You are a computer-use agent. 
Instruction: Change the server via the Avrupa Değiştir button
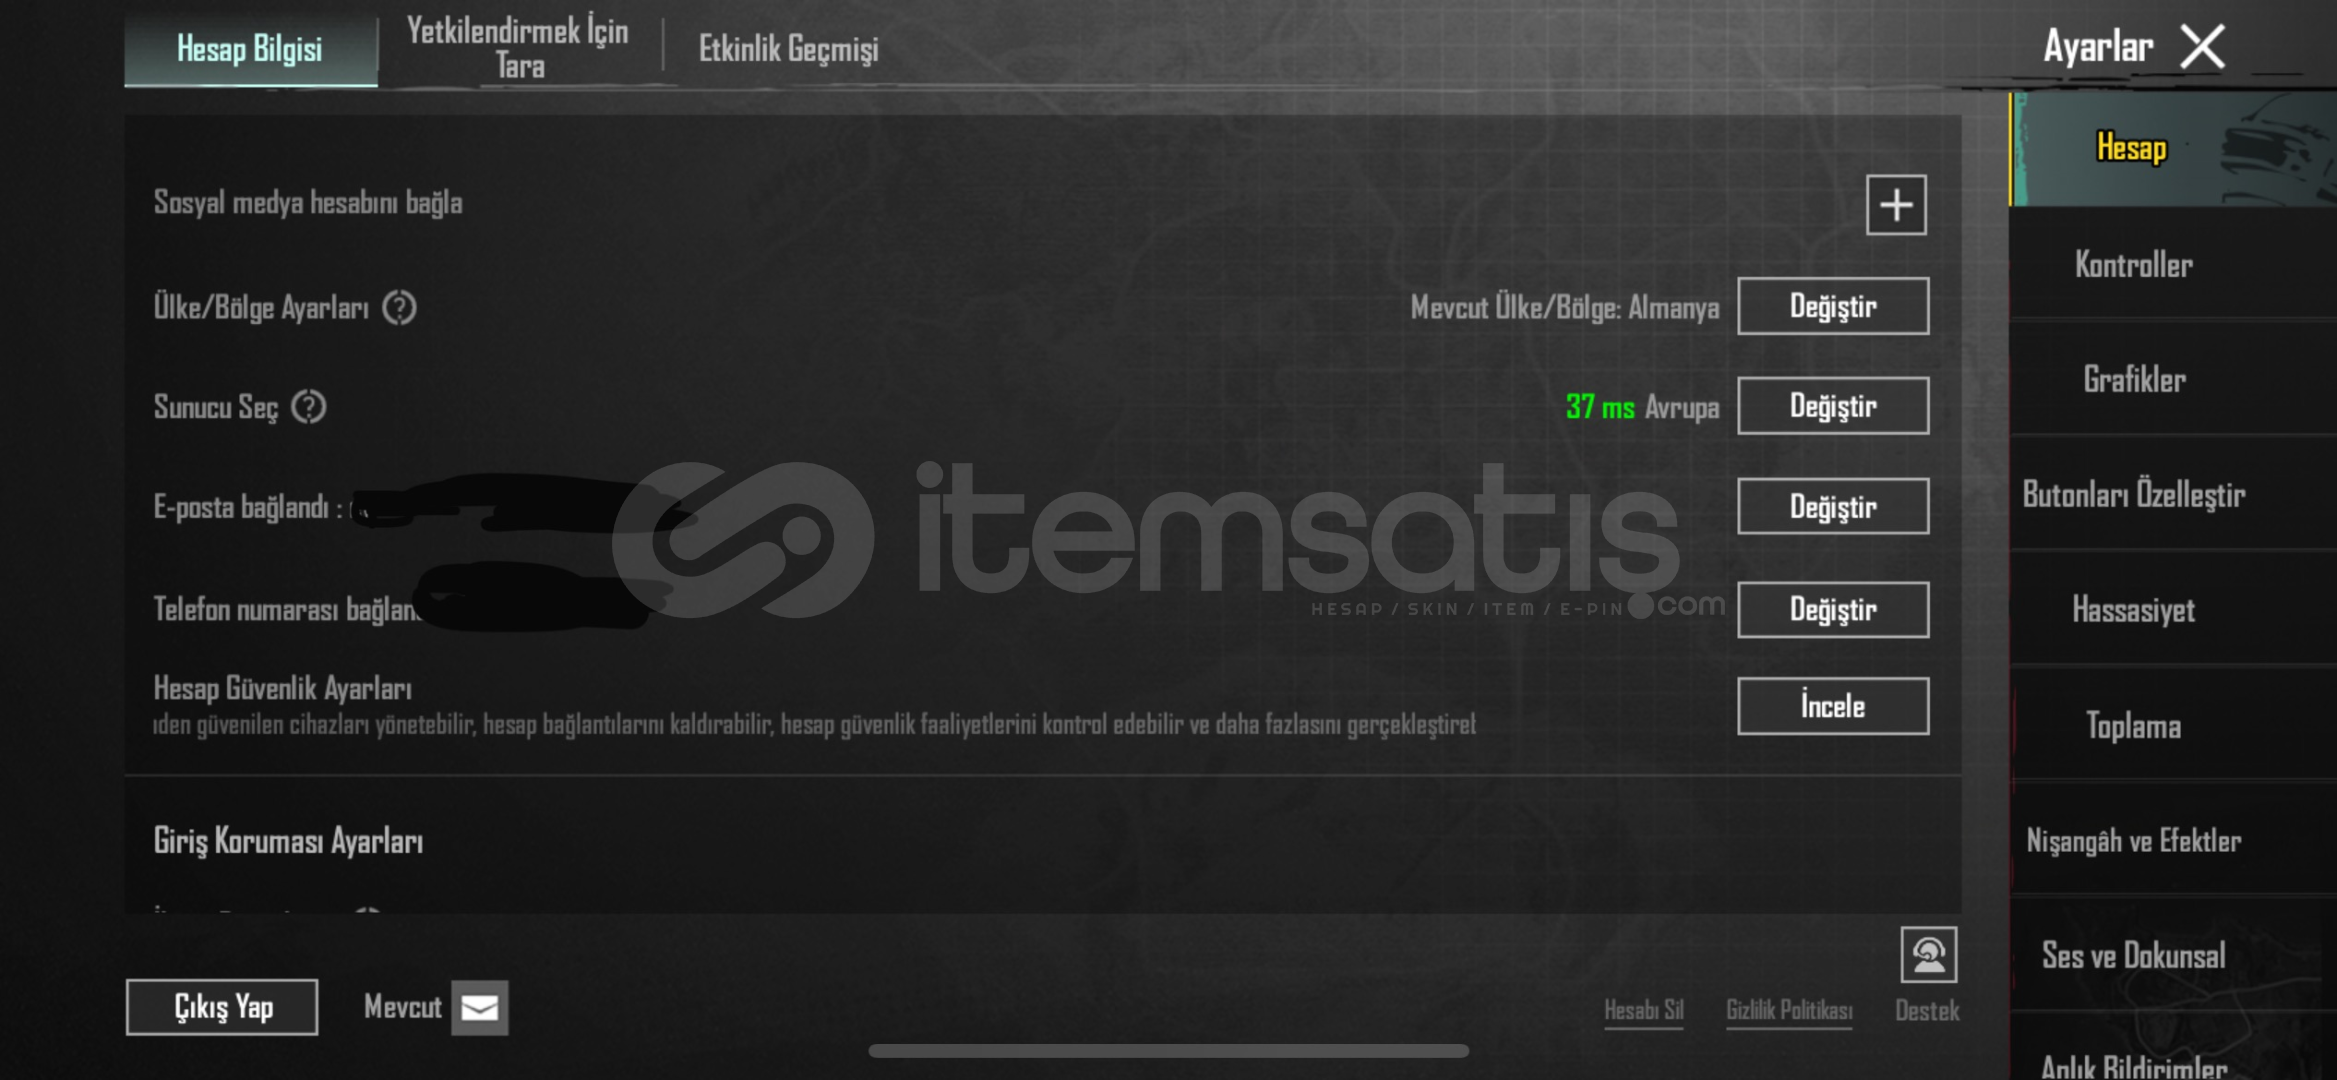(1833, 406)
